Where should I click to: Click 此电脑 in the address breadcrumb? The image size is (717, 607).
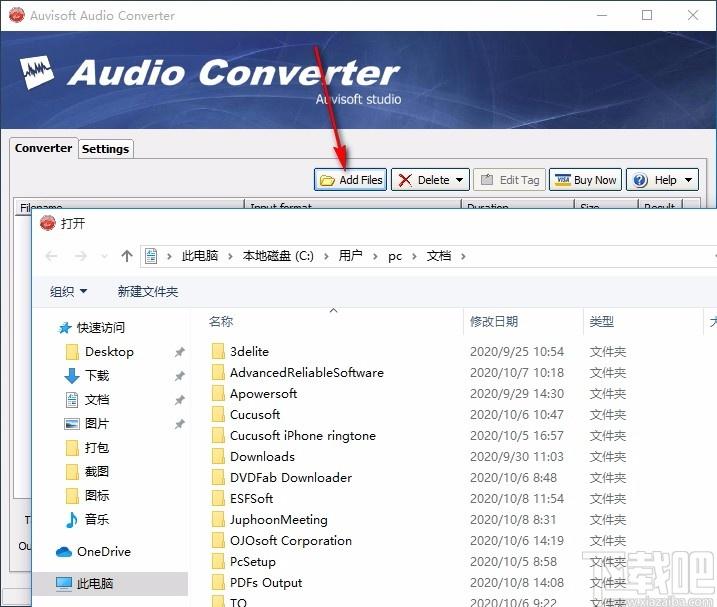tap(200, 256)
